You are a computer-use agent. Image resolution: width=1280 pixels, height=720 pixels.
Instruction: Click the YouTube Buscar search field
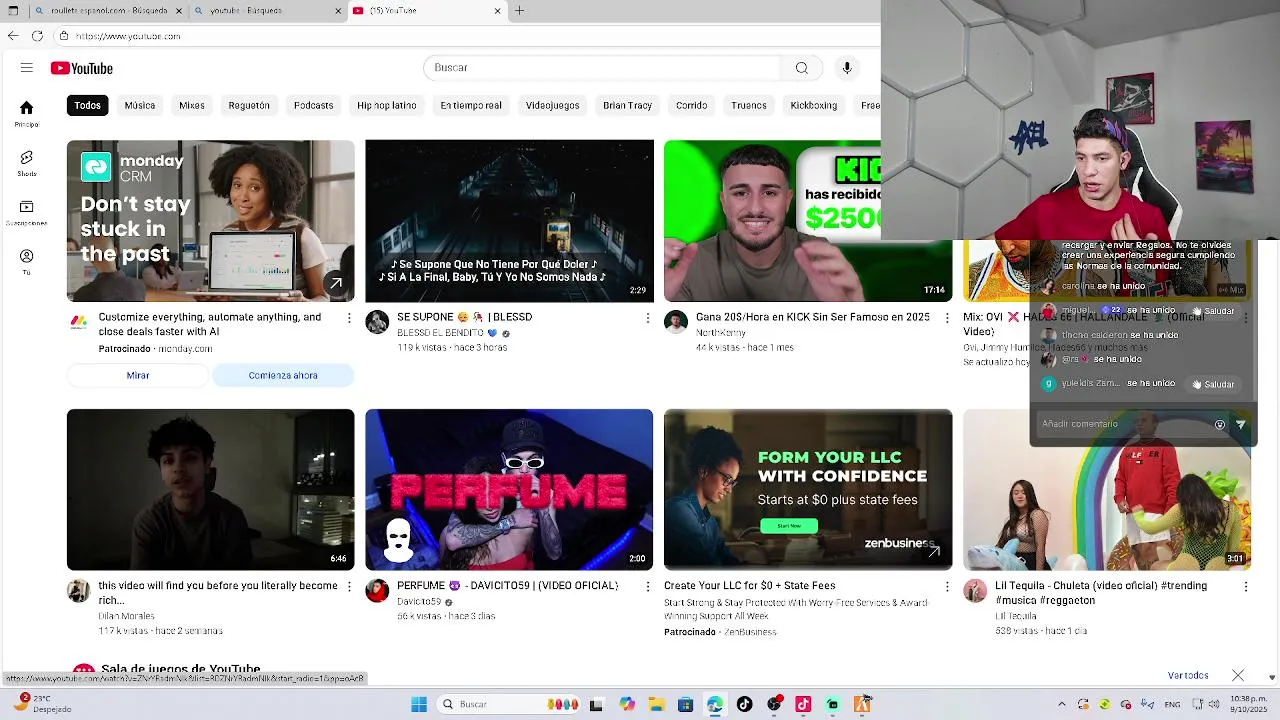click(602, 68)
